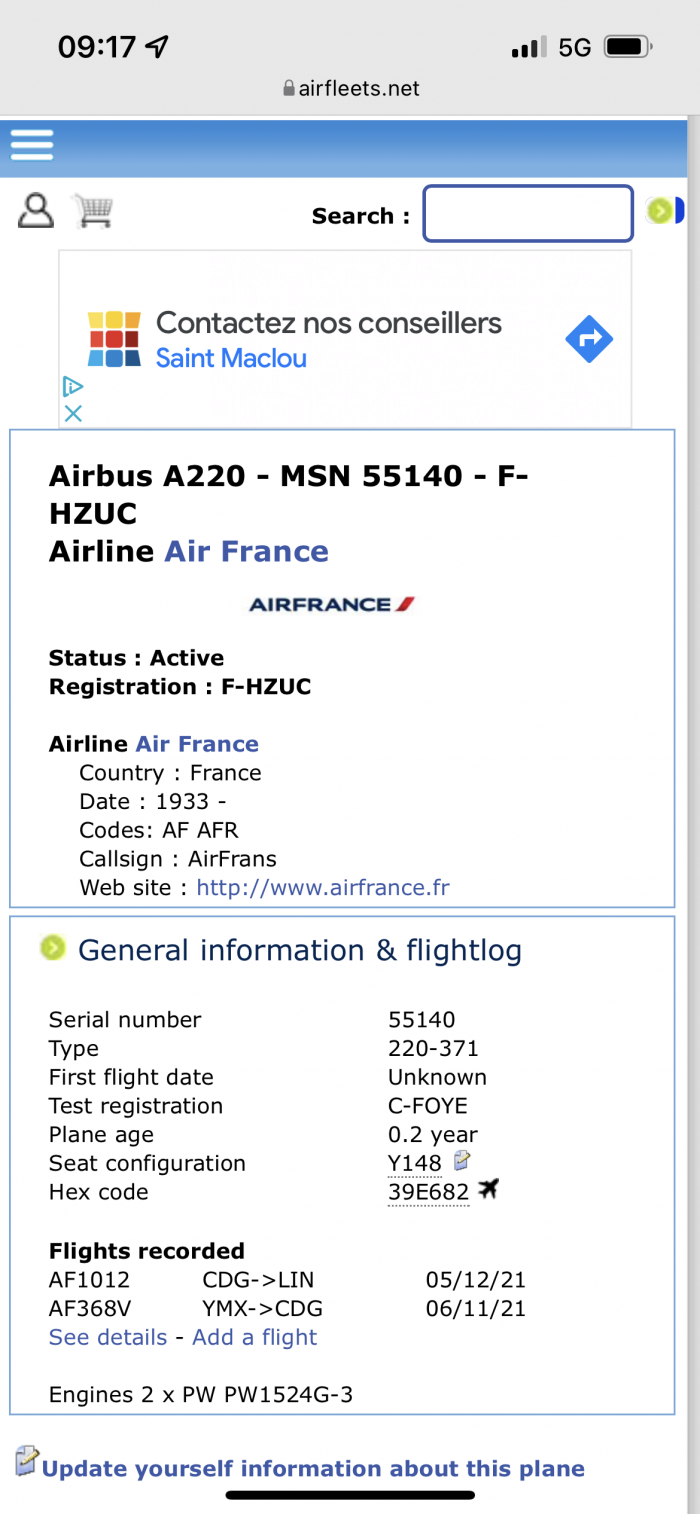Click the green search go button
This screenshot has height=1514, width=700.
660,211
